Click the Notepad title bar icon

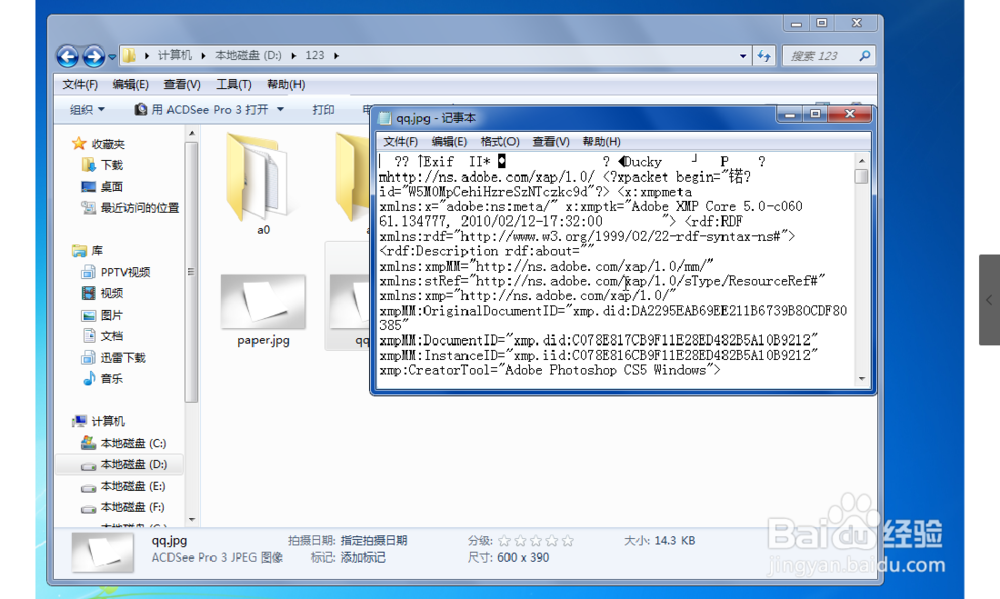click(385, 118)
